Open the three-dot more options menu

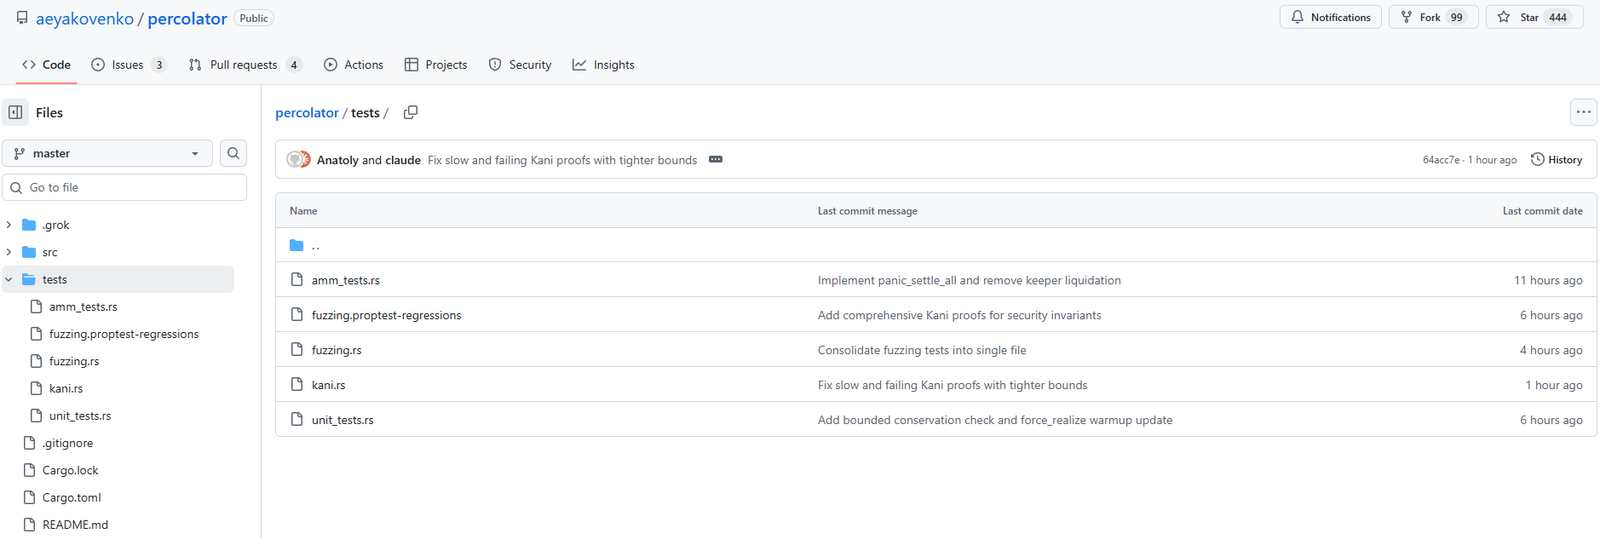coord(1583,112)
